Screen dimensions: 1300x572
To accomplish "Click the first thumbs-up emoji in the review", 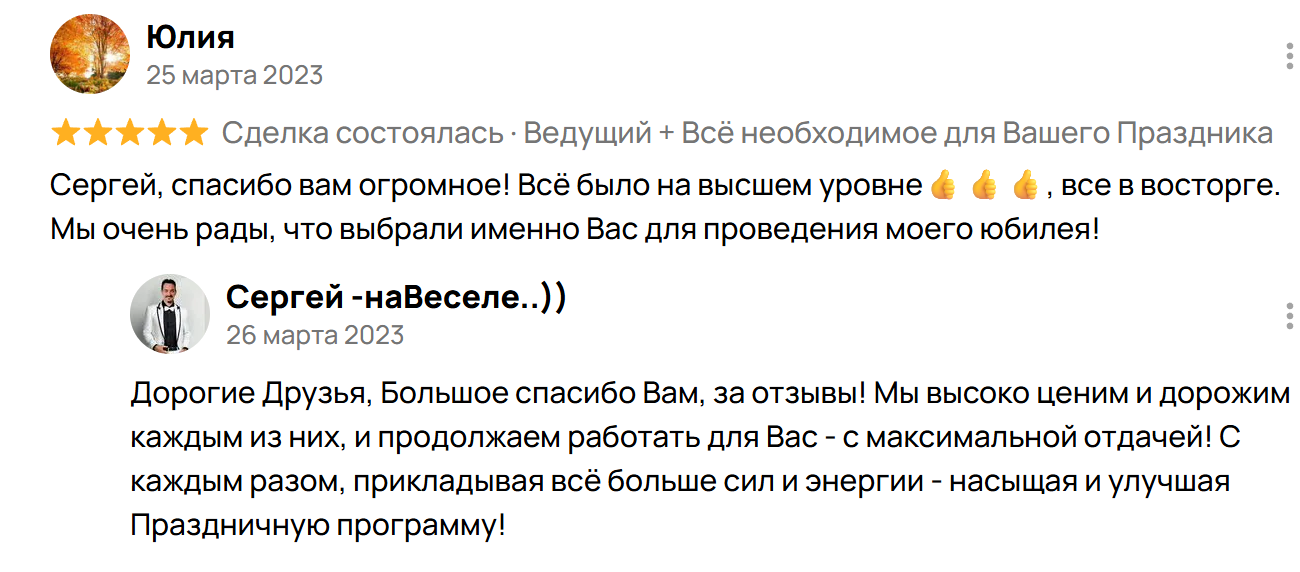I will click(x=943, y=186).
